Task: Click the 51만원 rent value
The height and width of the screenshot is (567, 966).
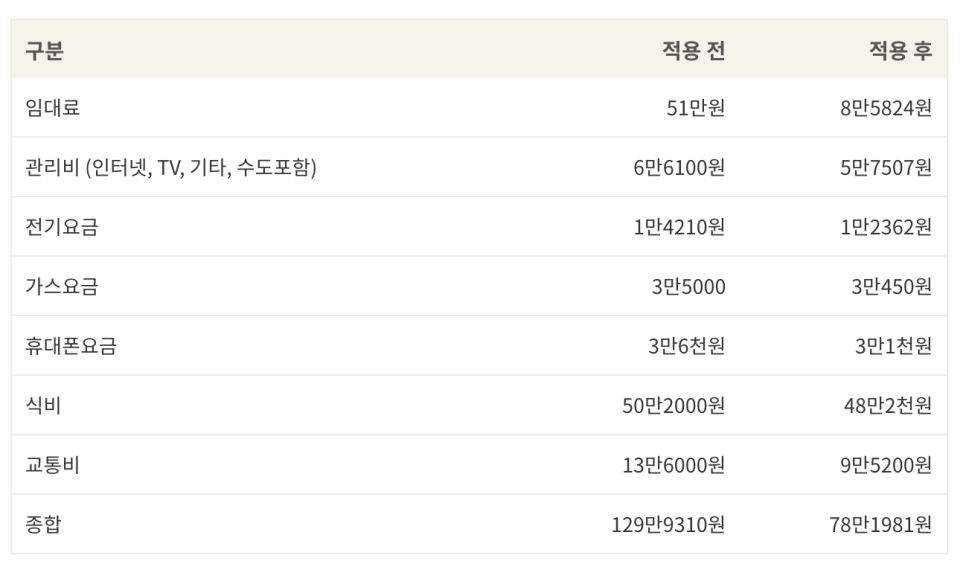Action: (696, 108)
